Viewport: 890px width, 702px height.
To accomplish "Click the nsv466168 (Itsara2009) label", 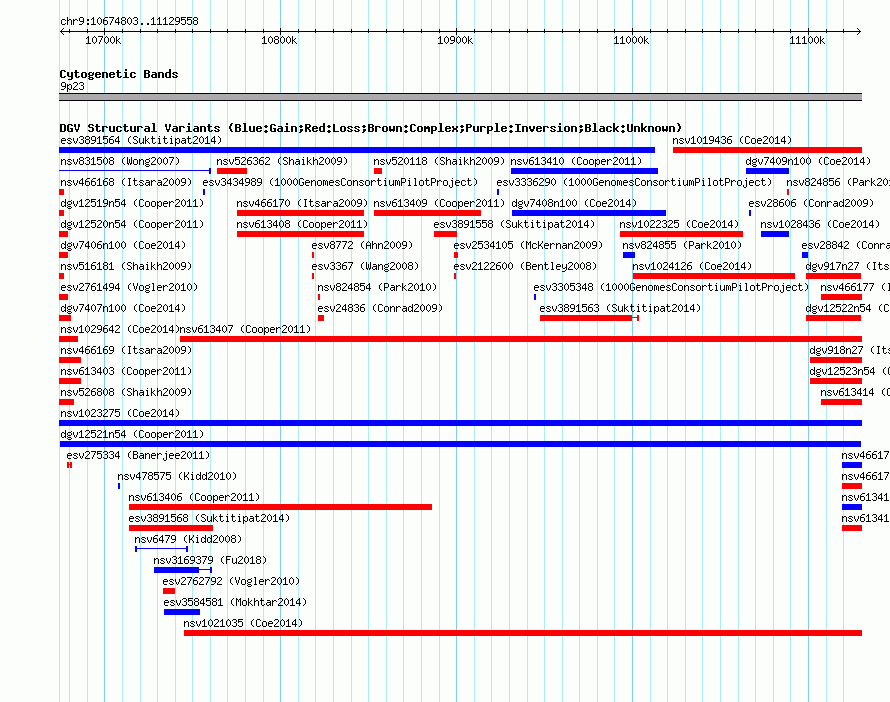I will (126, 182).
